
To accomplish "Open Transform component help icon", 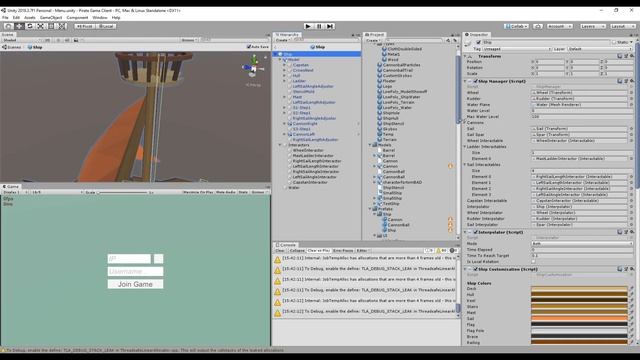I will pos(620,56).
